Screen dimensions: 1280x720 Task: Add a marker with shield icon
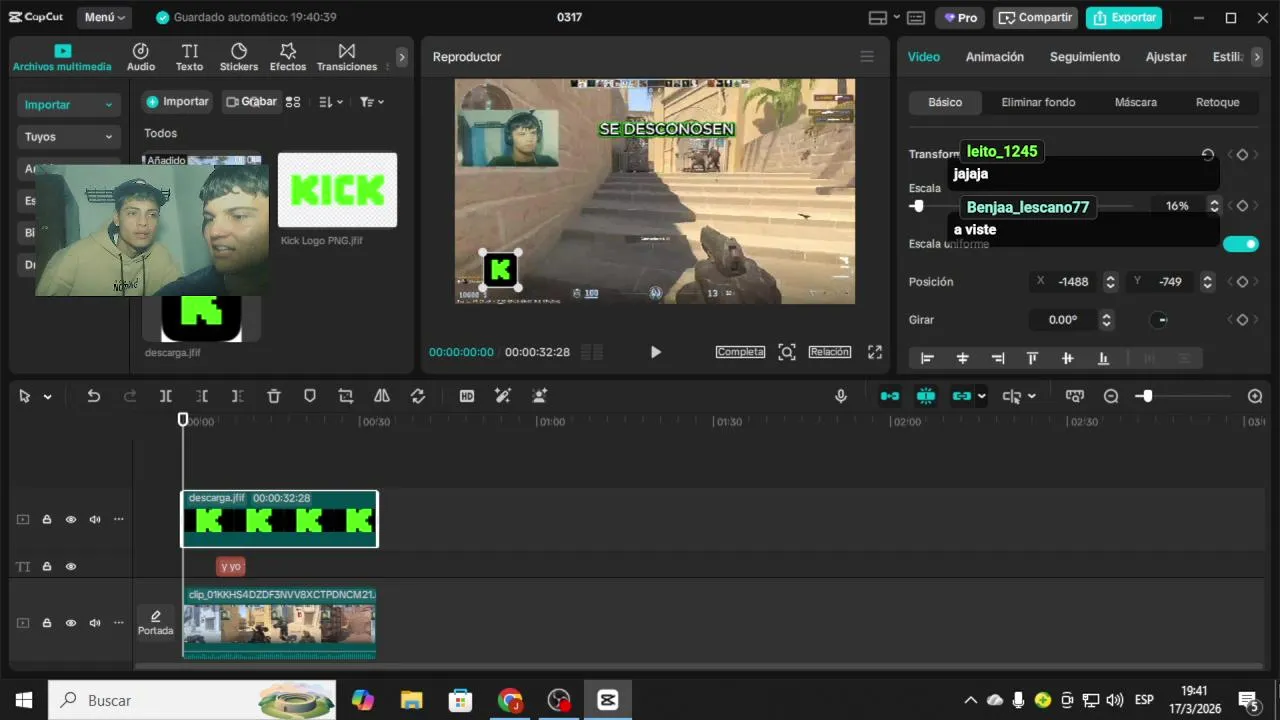click(310, 396)
